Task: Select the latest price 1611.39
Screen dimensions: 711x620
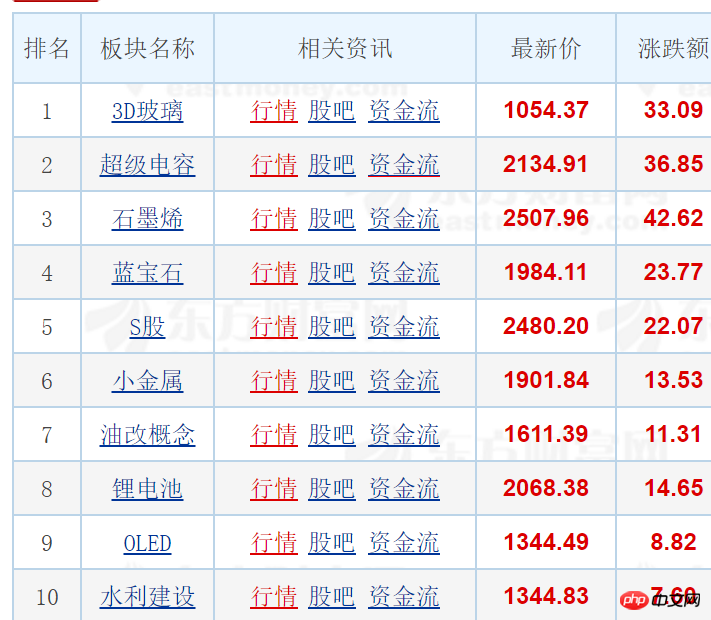Action: tap(546, 434)
